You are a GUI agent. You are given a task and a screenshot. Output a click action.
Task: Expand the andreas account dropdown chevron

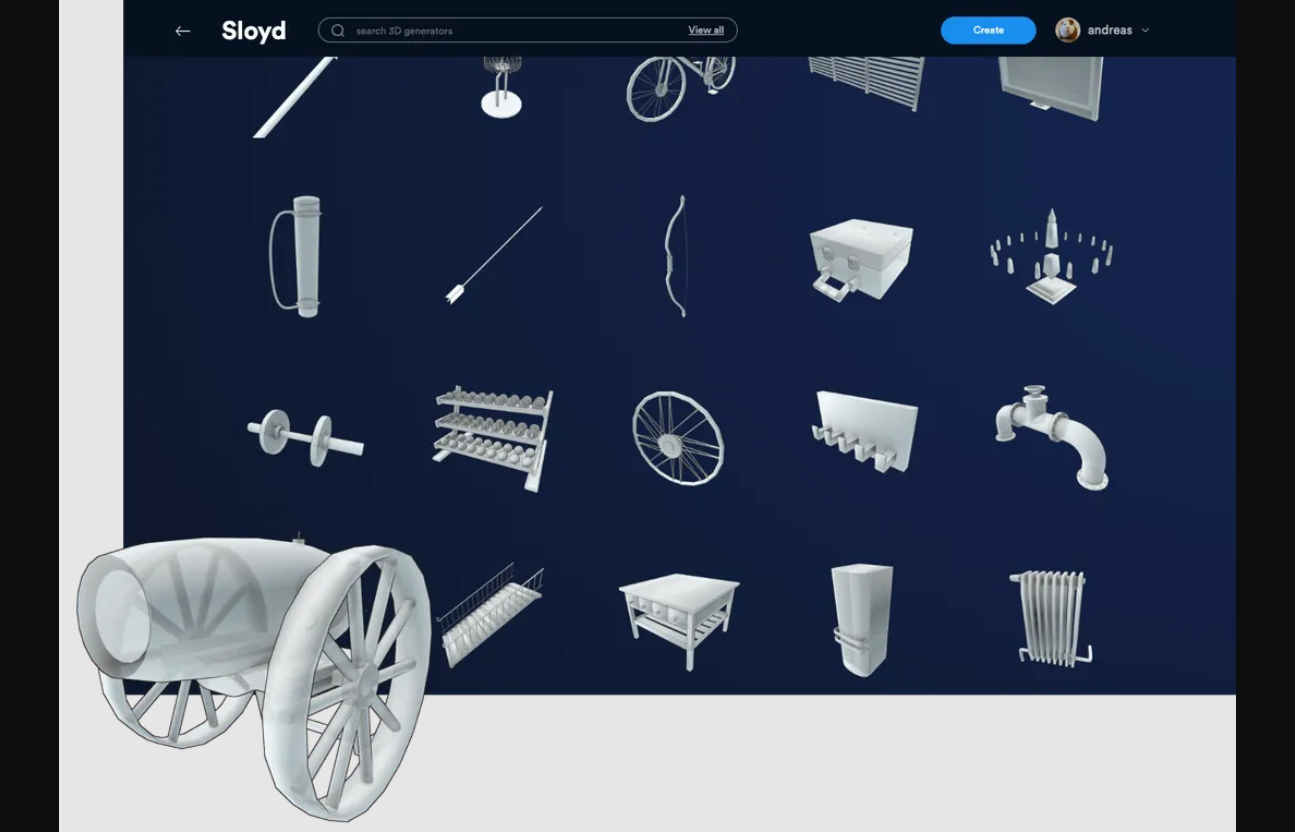pyautogui.click(x=1145, y=31)
